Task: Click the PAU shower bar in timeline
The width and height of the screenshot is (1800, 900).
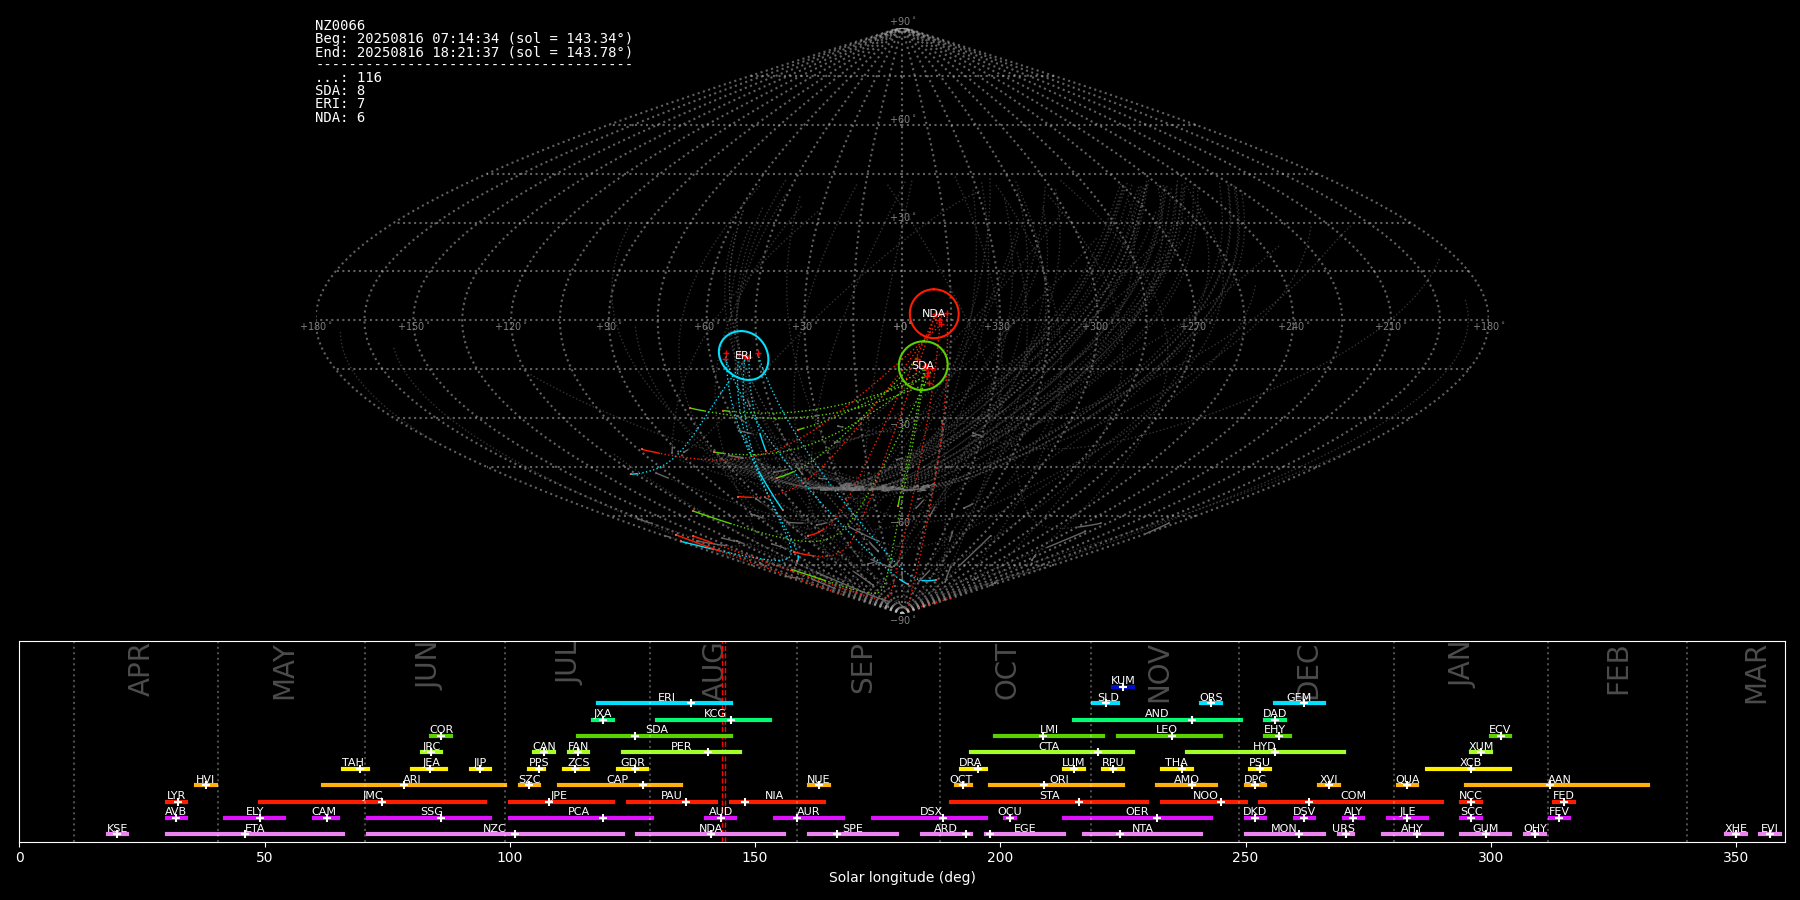Action: coord(672,802)
